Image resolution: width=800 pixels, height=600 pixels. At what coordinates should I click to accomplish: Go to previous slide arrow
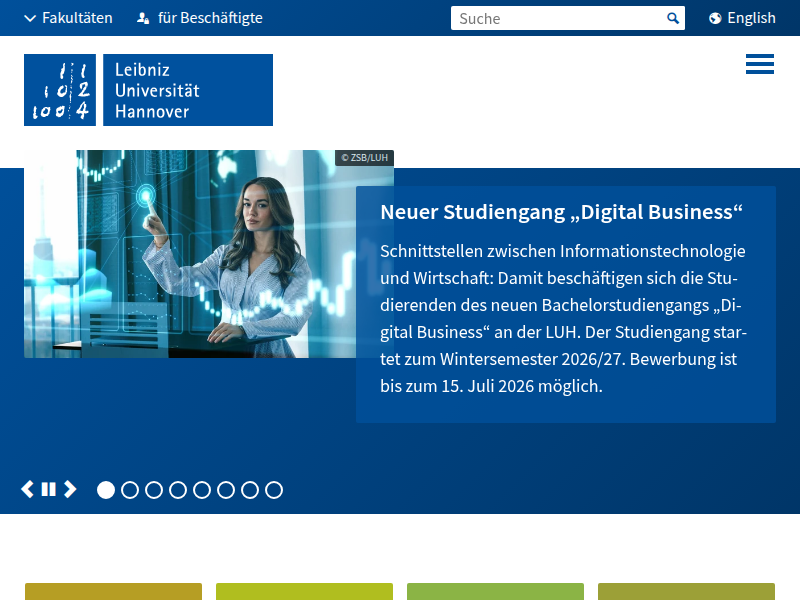[28, 489]
